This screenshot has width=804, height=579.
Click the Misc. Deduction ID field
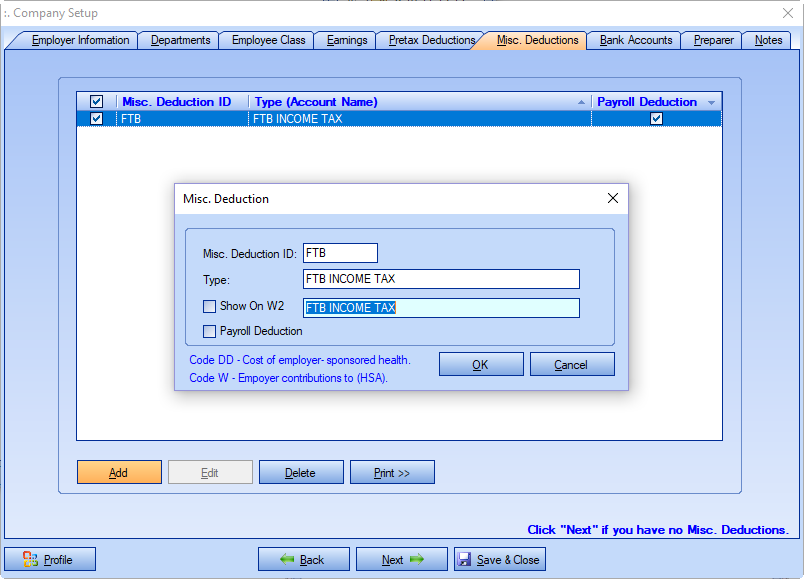click(x=340, y=253)
